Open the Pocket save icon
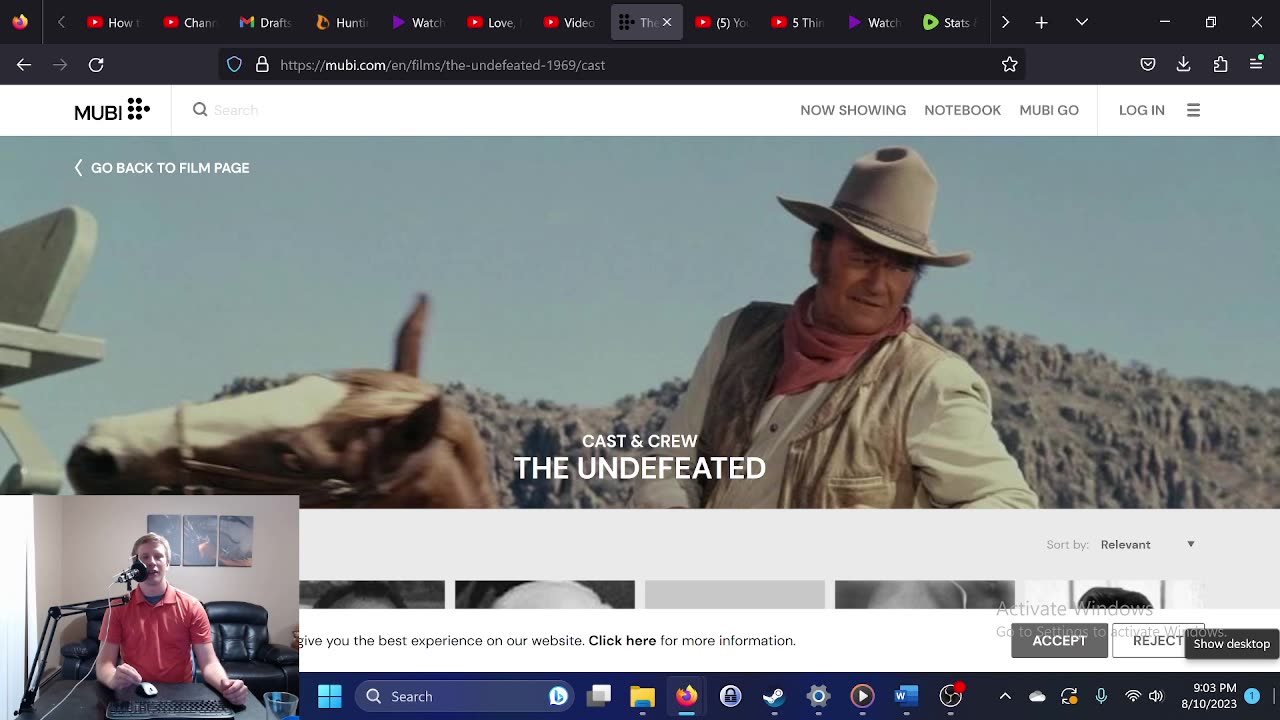This screenshot has width=1280, height=720. click(x=1148, y=65)
